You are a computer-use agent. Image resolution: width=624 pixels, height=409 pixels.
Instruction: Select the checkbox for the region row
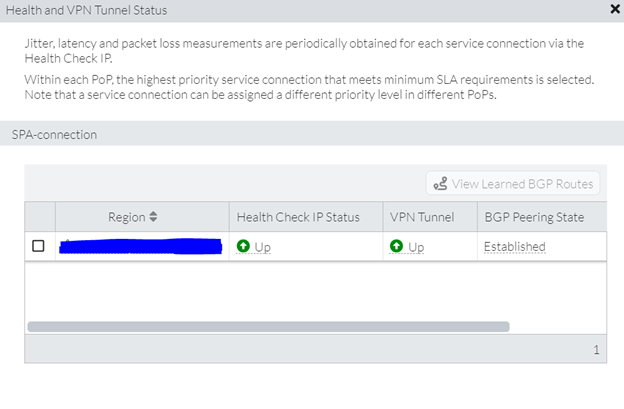(x=39, y=246)
